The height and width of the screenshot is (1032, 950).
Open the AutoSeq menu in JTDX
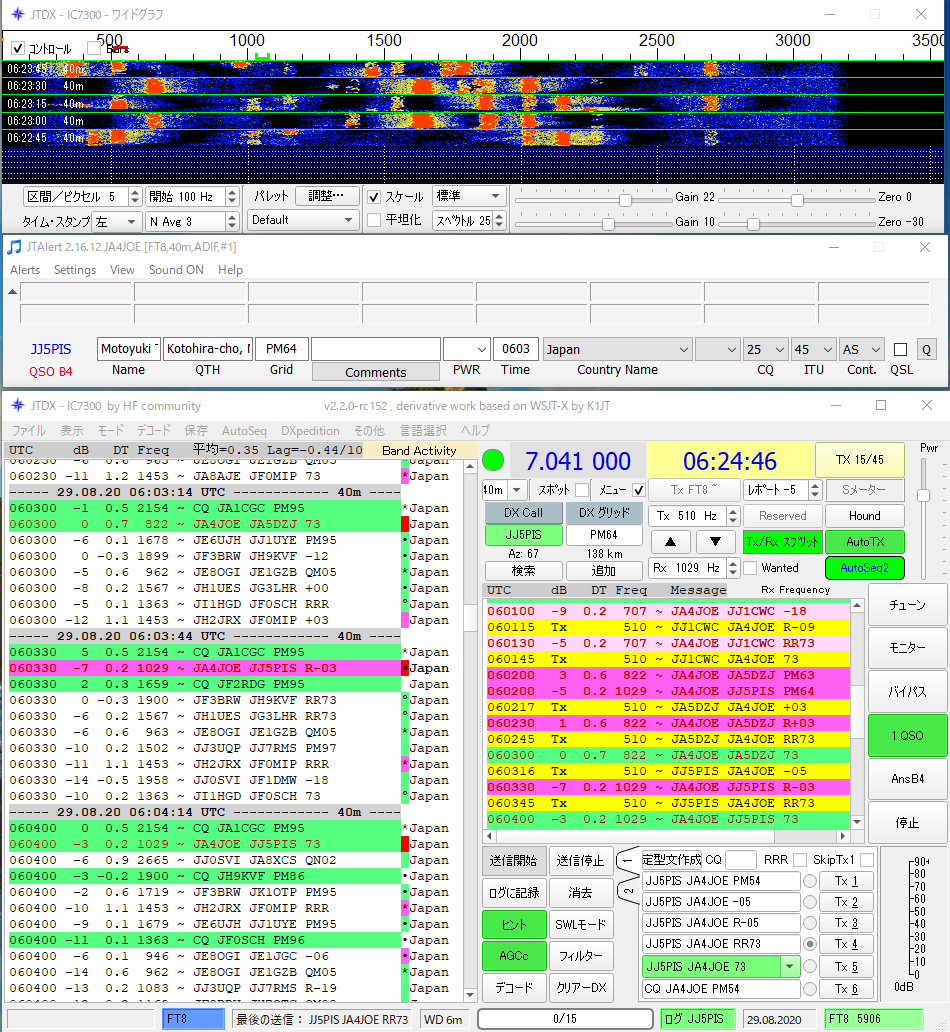tap(244, 430)
